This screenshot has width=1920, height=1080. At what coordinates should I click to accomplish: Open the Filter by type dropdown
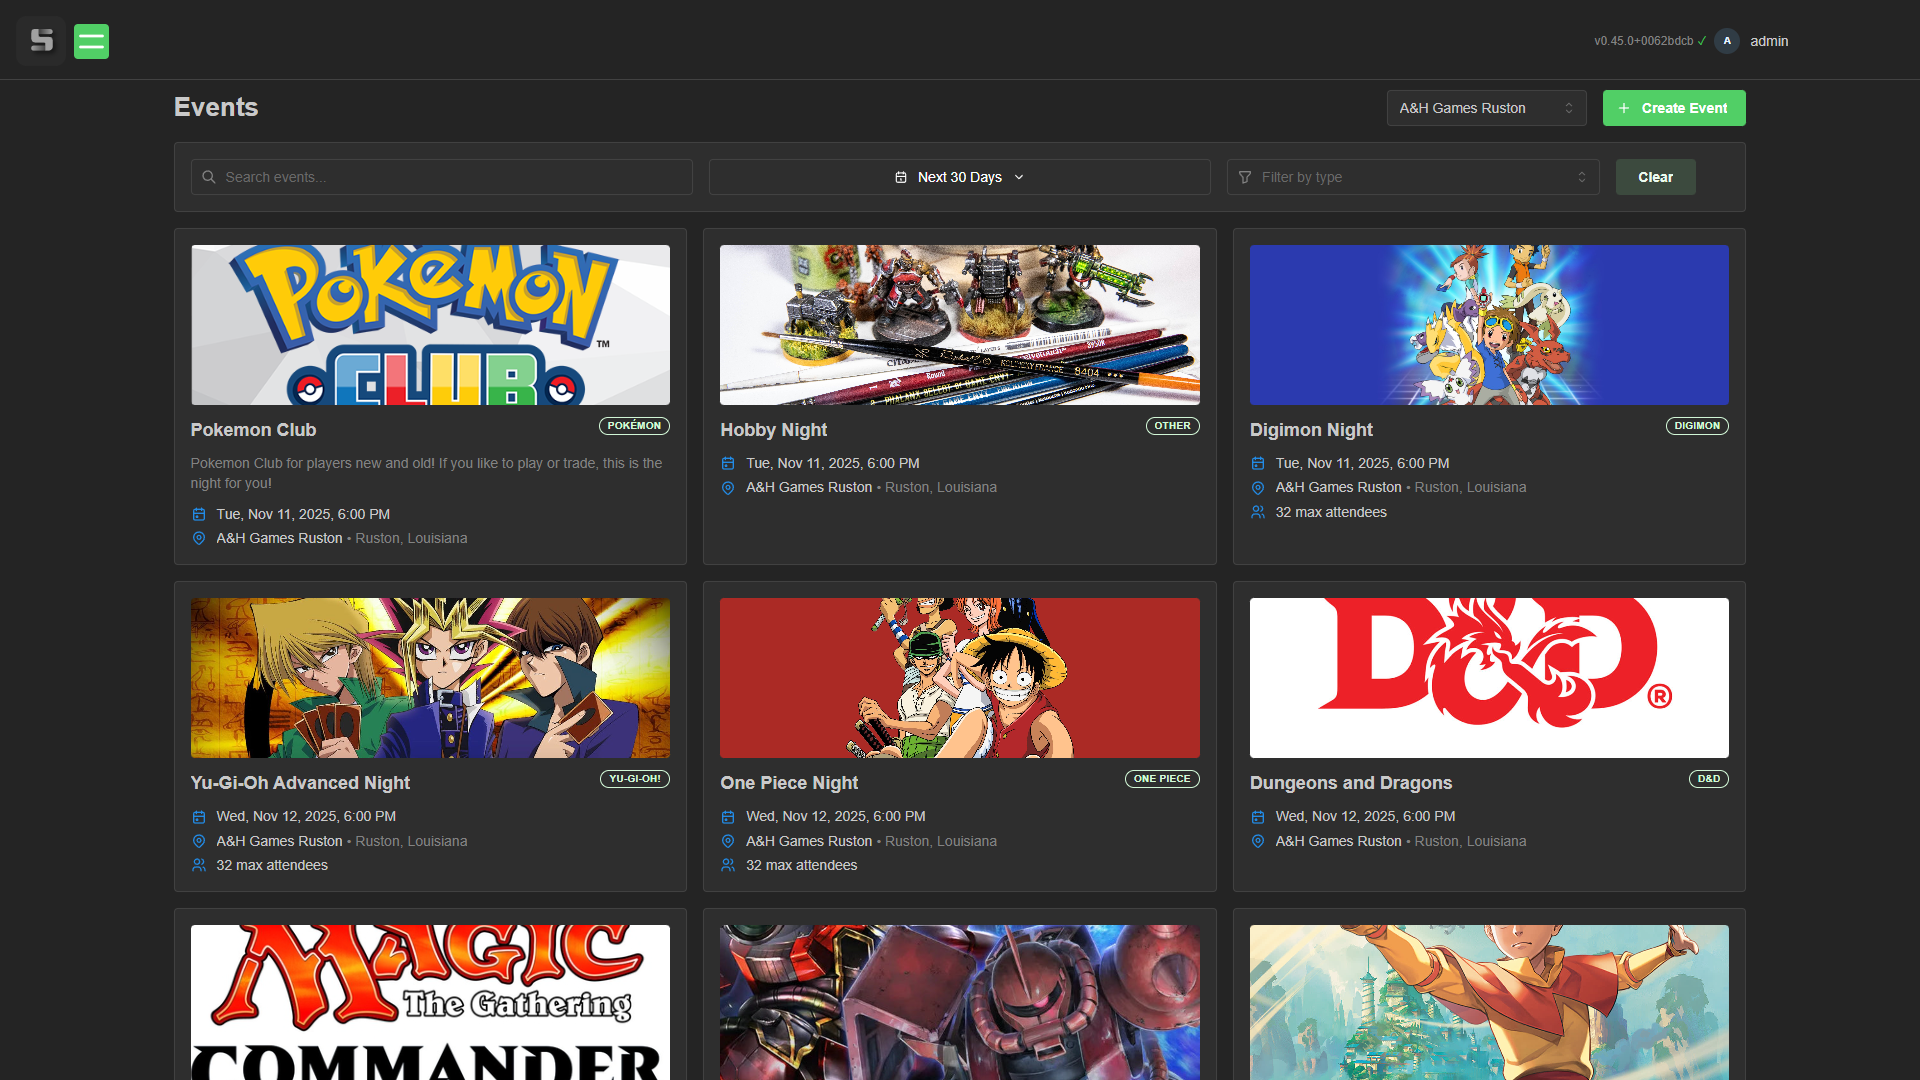click(x=1412, y=177)
